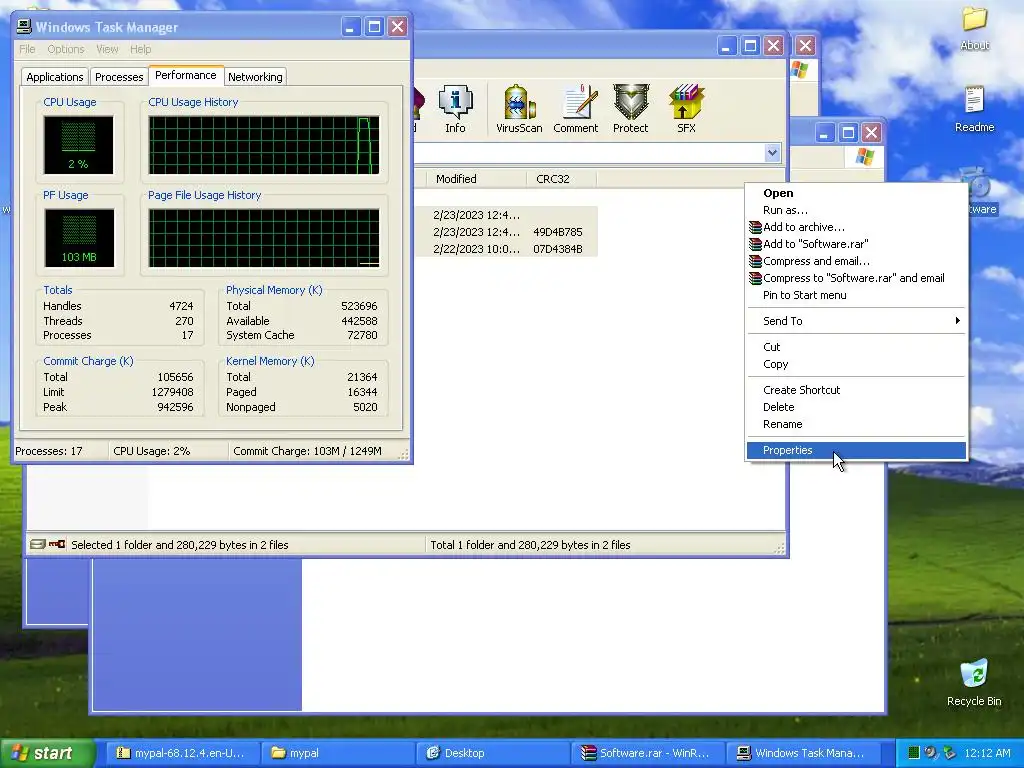Create SFX archive with WinRAR
The height and width of the screenshot is (768, 1024).
point(686,109)
